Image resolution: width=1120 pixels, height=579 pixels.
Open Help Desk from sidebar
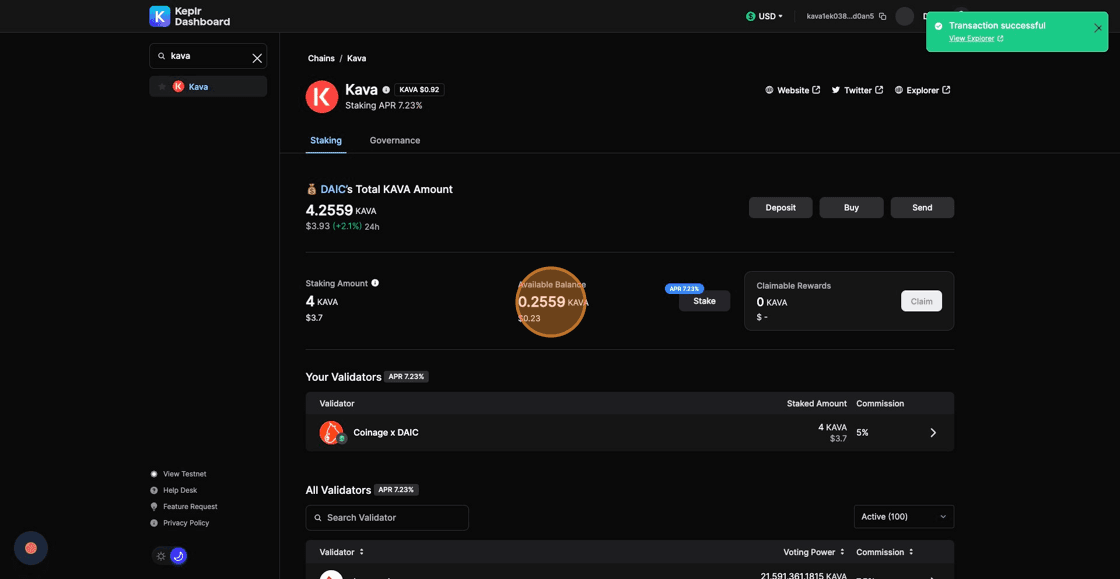179,490
